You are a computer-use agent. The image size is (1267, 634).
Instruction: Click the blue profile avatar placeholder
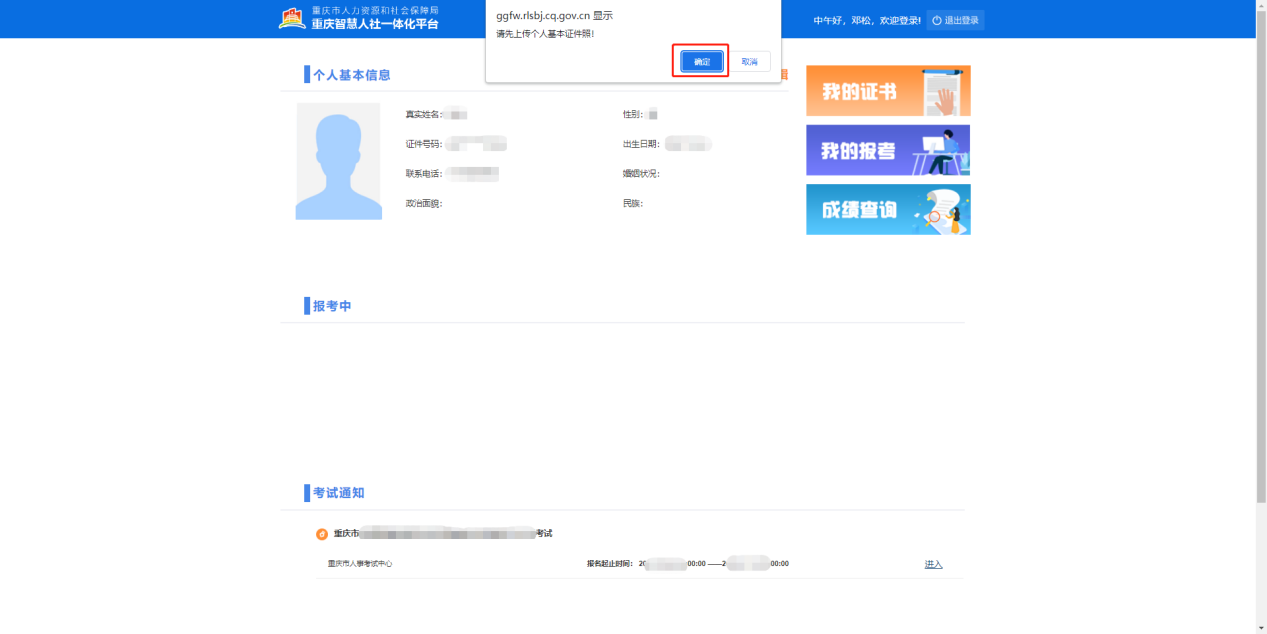pyautogui.click(x=338, y=161)
